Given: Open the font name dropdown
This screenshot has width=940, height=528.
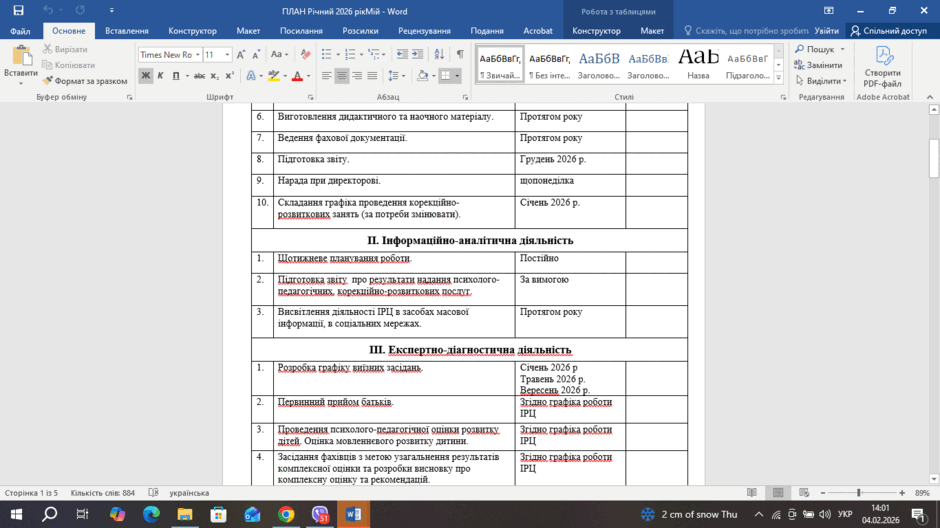Looking at the screenshot, I should tap(197, 55).
